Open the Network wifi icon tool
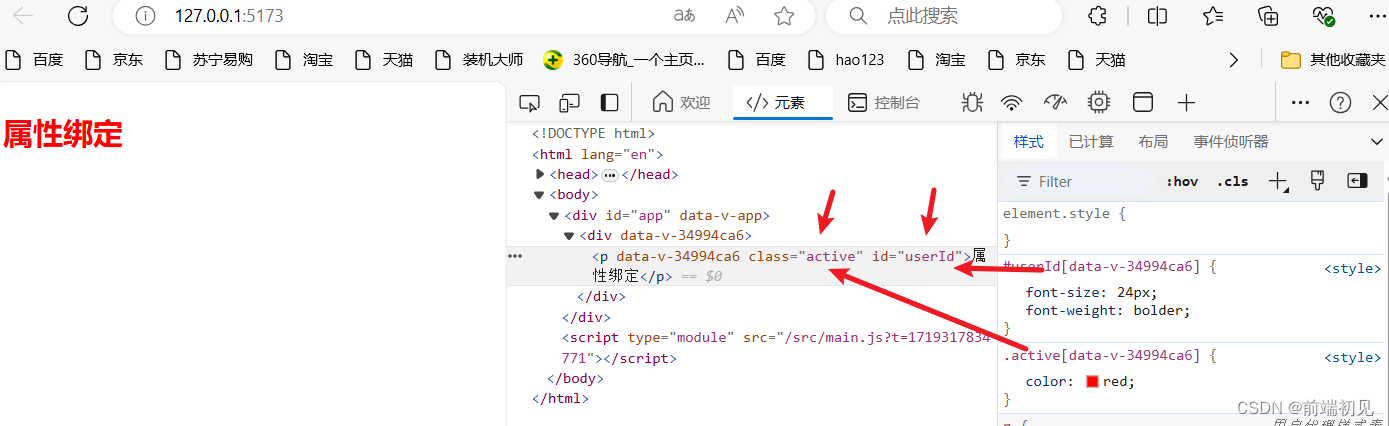The image size is (1389, 426). pyautogui.click(x=1013, y=102)
